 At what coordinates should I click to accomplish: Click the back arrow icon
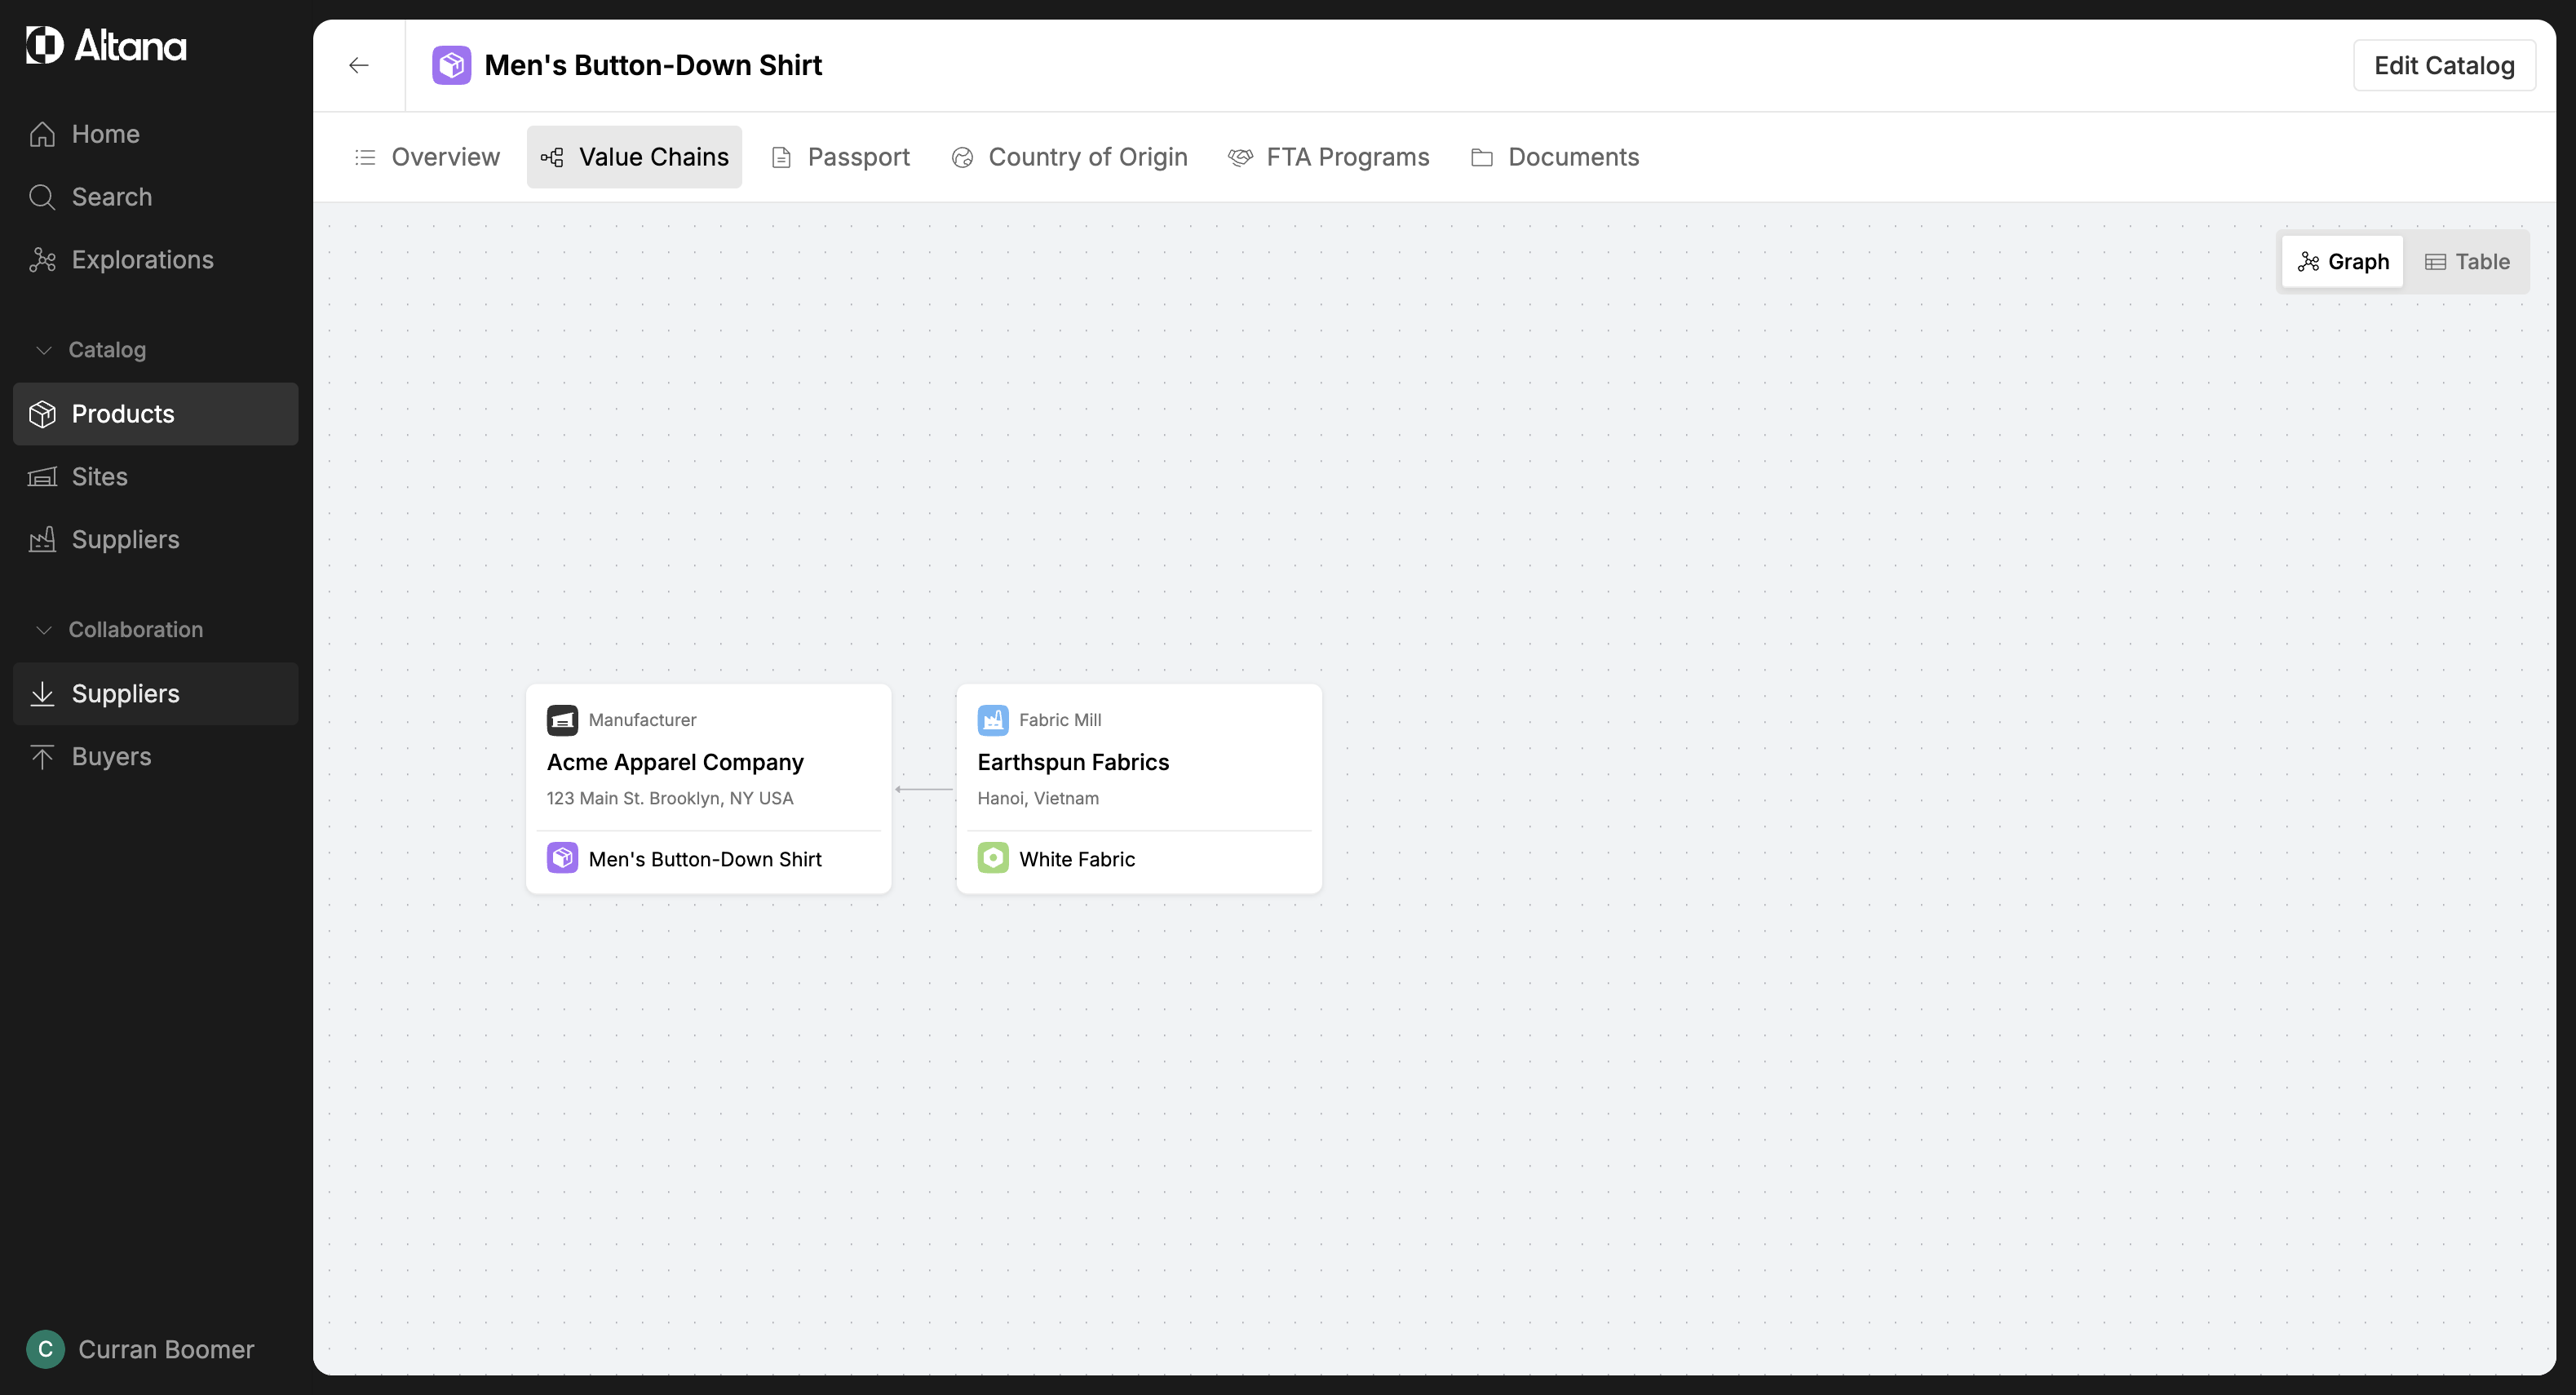click(358, 65)
